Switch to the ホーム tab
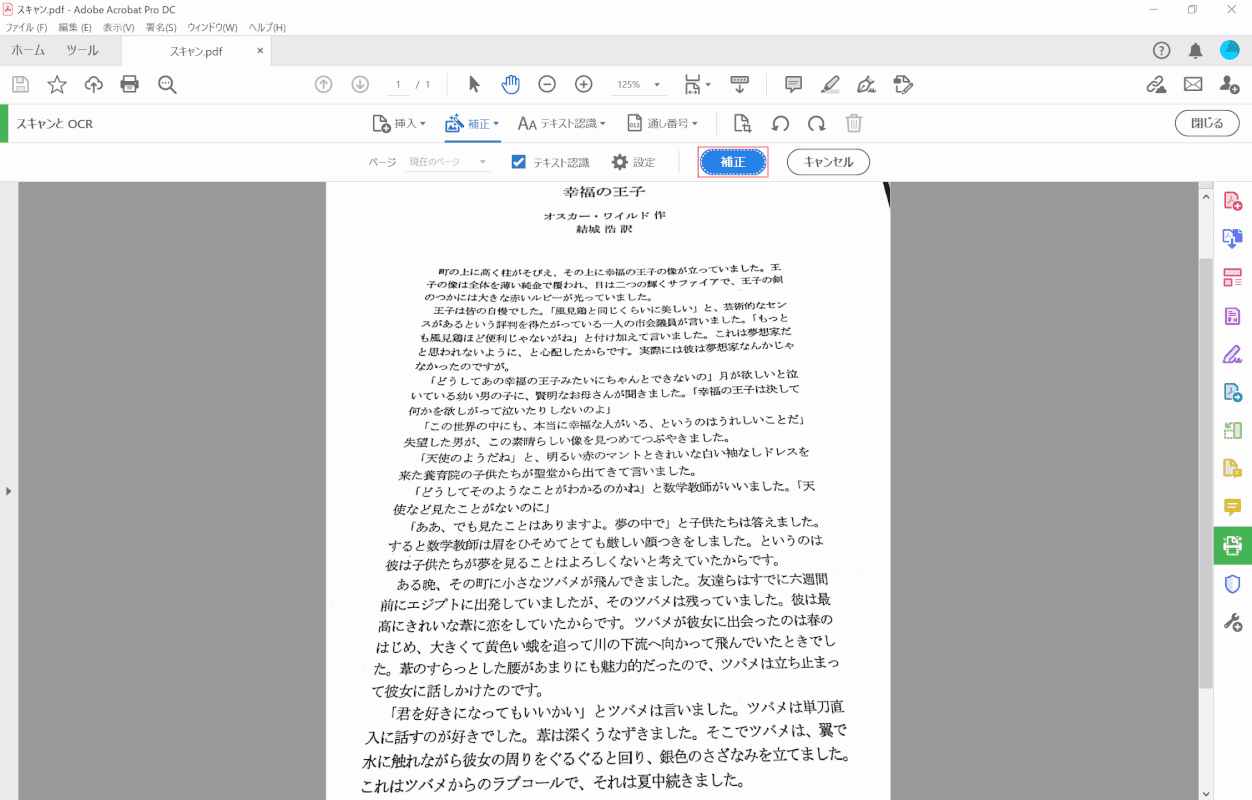The width and height of the screenshot is (1252, 800). [x=28, y=51]
